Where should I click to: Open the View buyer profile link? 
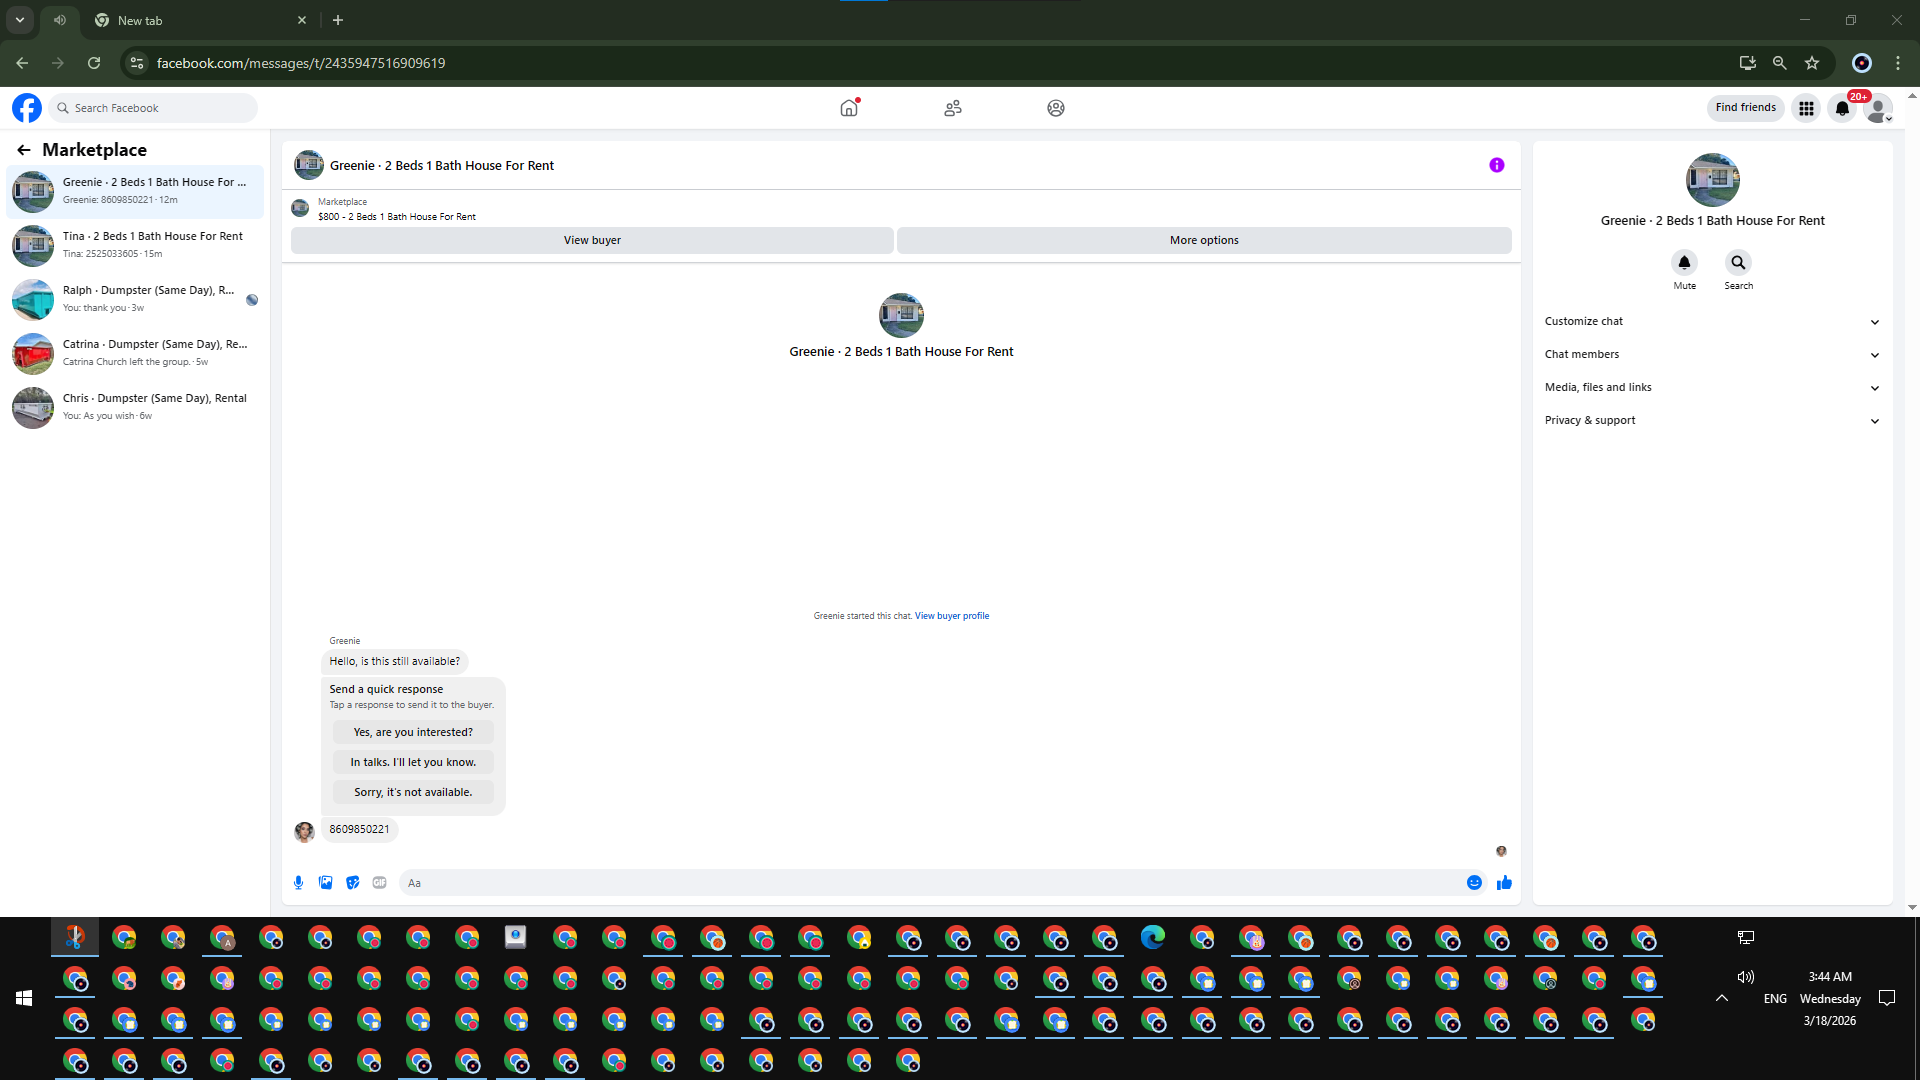952,617
